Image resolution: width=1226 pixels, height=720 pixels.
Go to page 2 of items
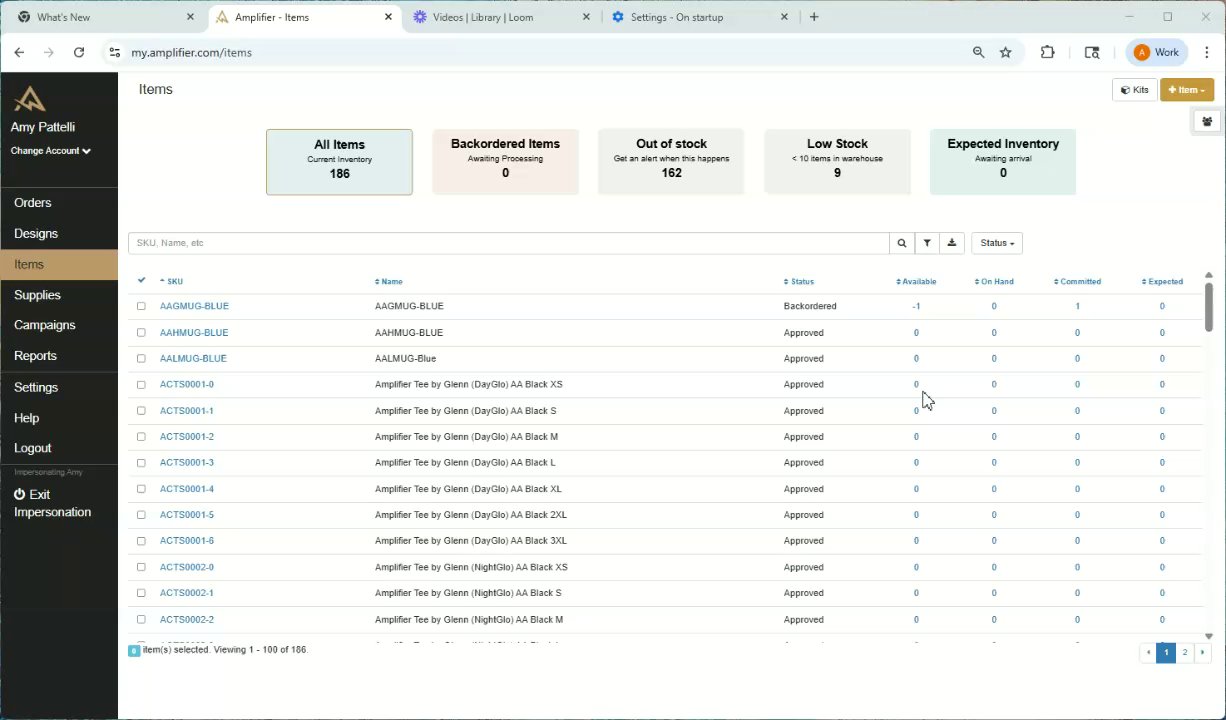[x=1184, y=652]
